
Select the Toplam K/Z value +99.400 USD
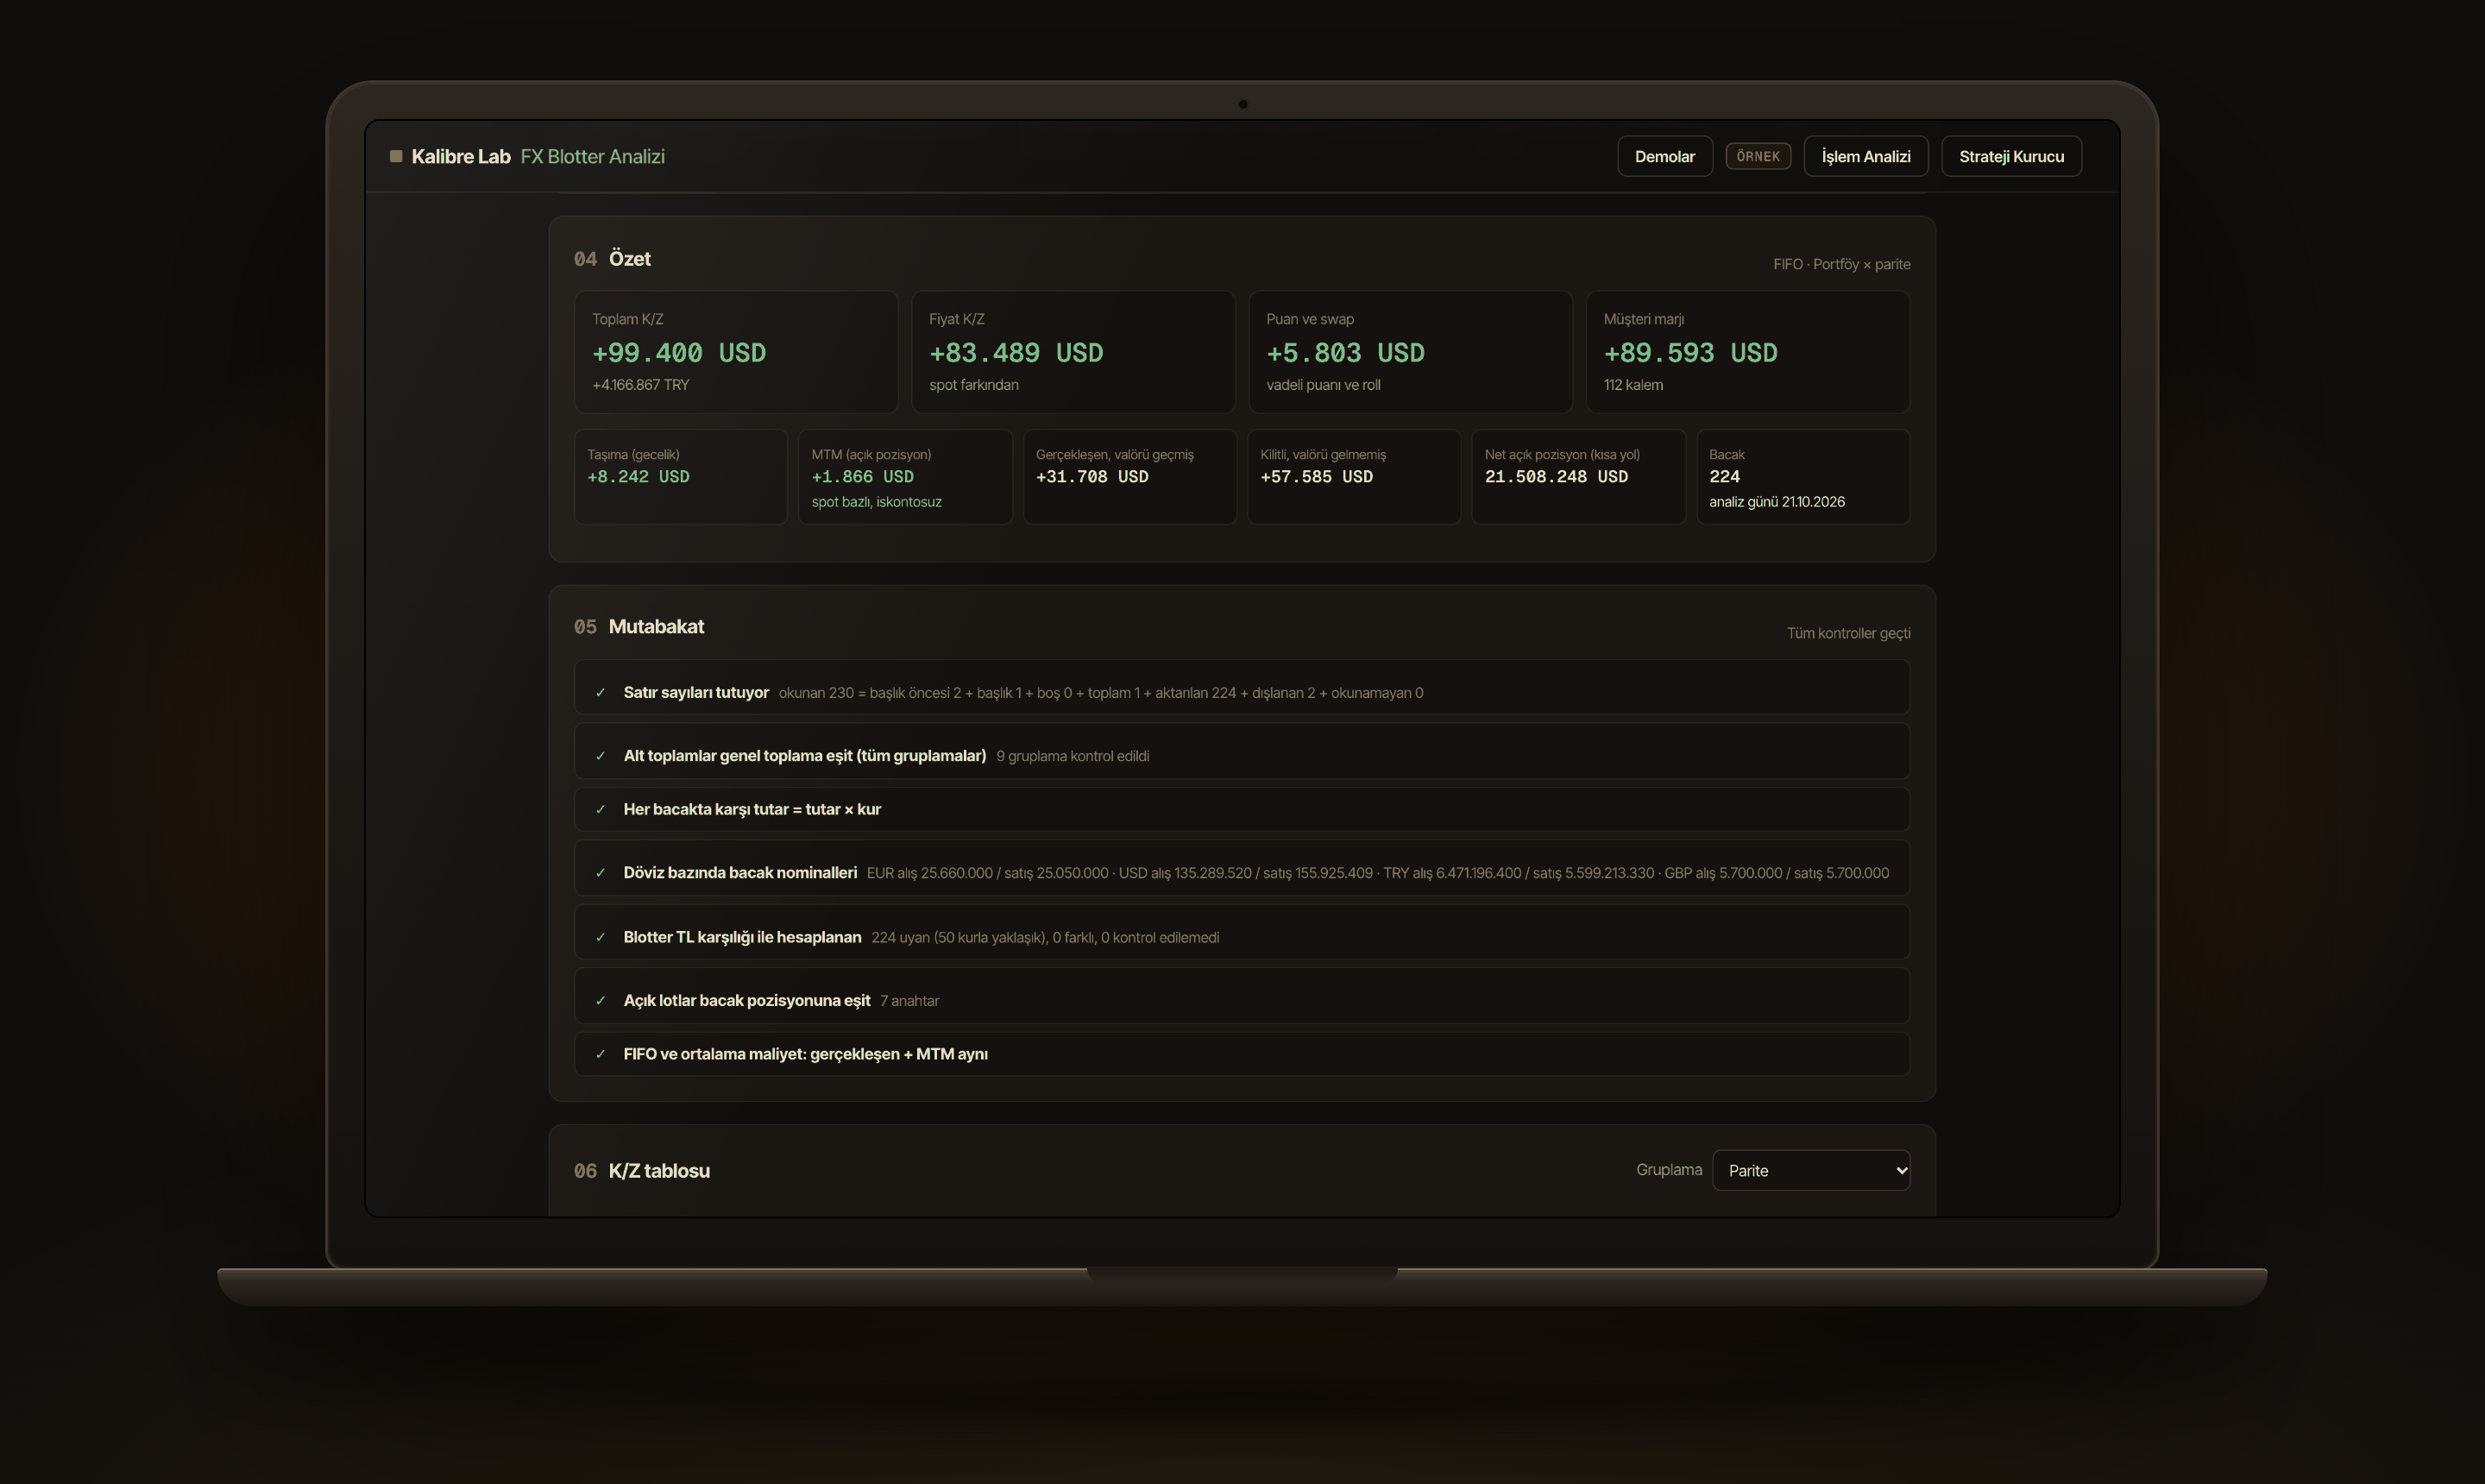[x=679, y=353]
